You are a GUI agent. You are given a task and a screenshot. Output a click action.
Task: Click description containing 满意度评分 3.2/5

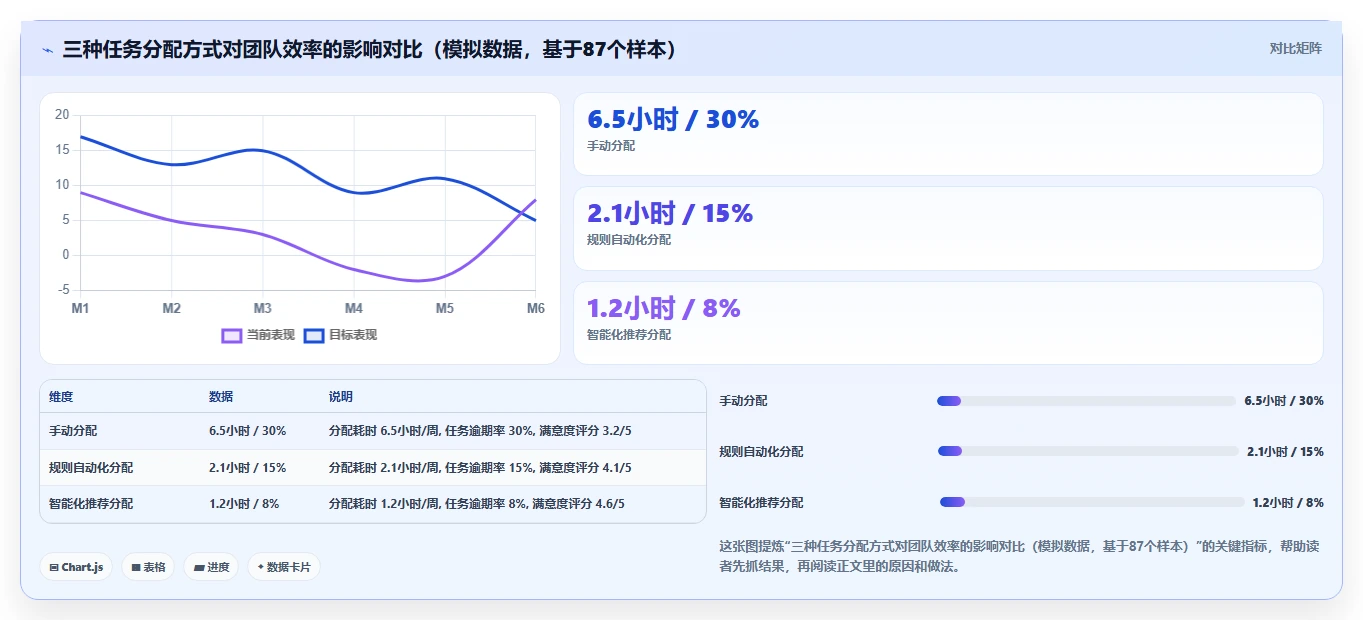(x=480, y=431)
